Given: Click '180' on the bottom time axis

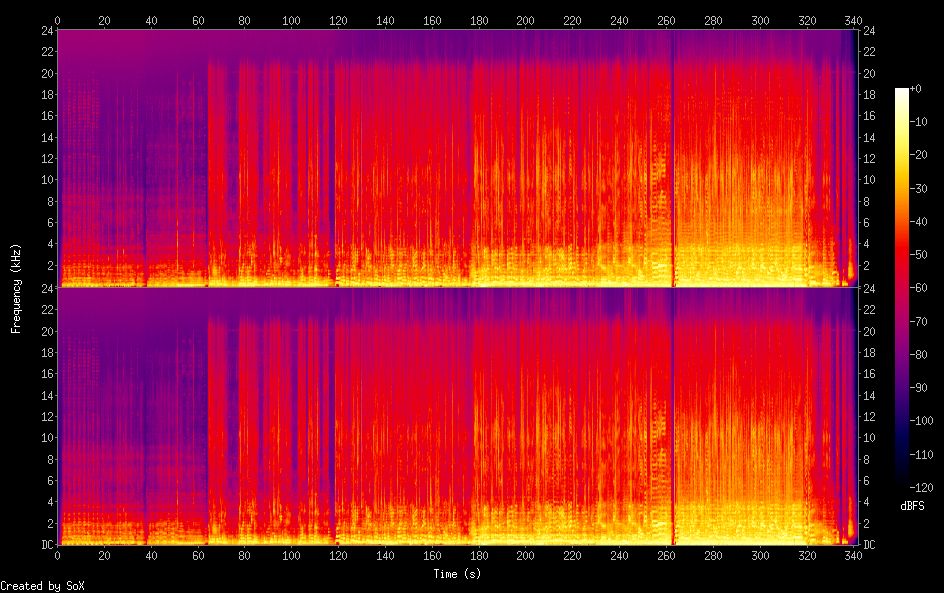Looking at the screenshot, I should (x=479, y=556).
